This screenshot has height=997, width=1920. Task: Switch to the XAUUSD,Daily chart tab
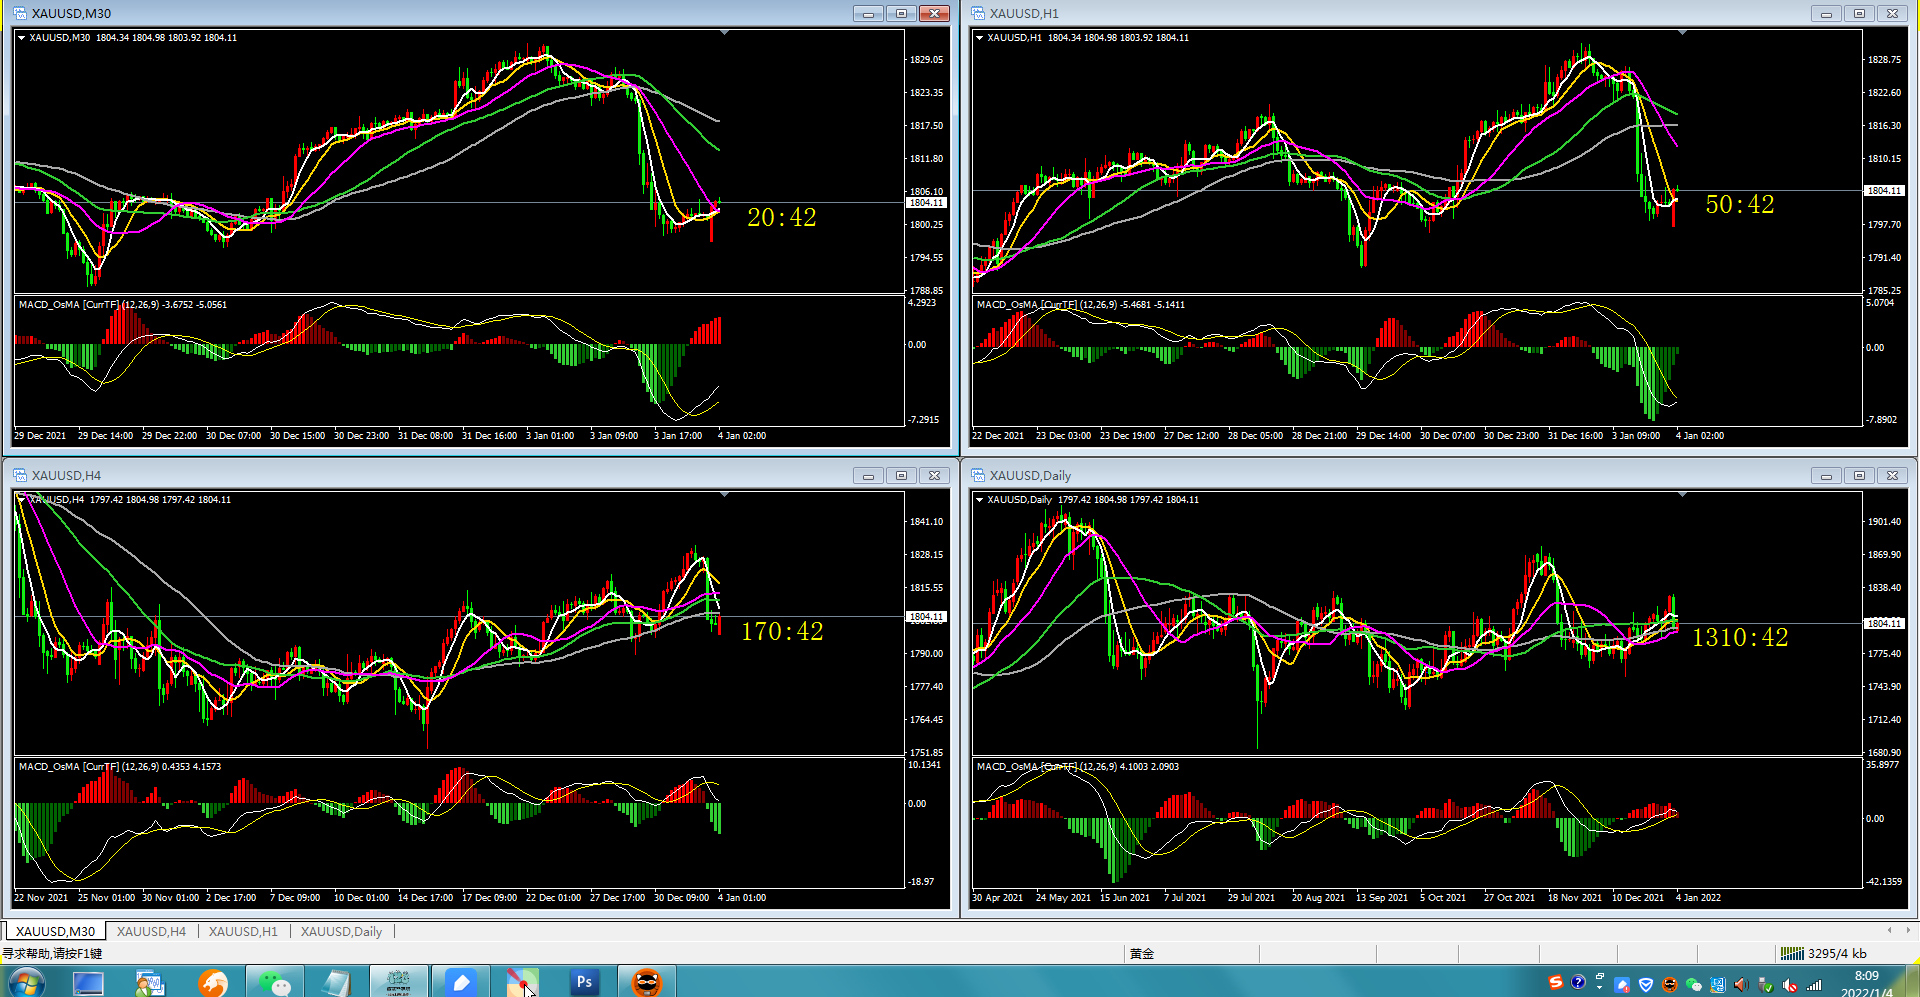(341, 931)
